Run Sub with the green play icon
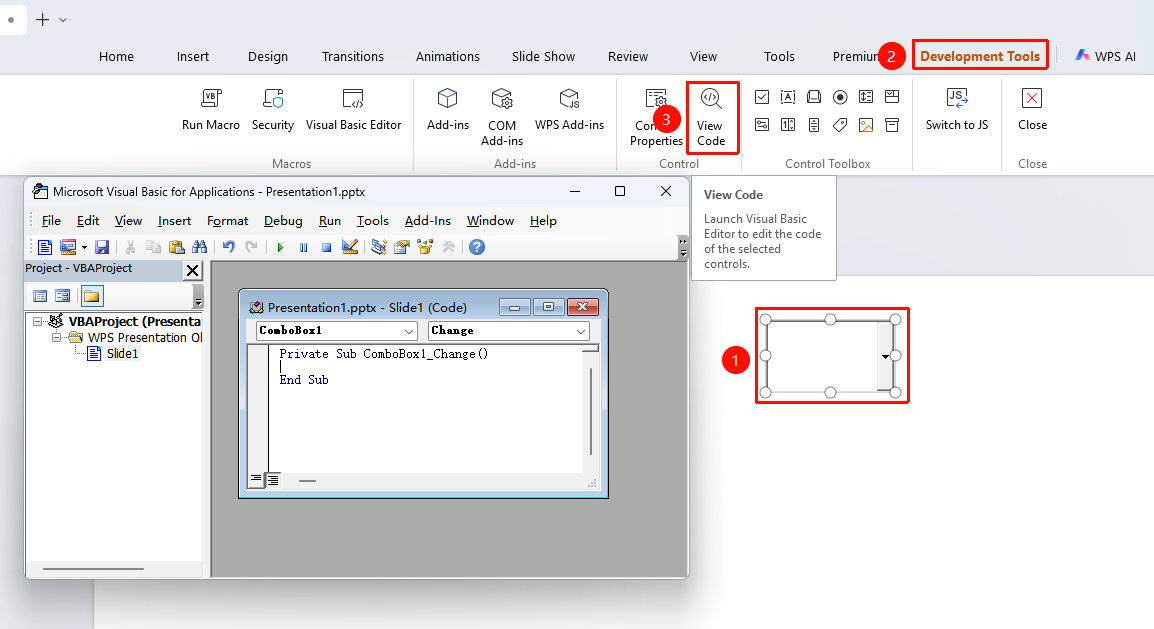 click(280, 247)
